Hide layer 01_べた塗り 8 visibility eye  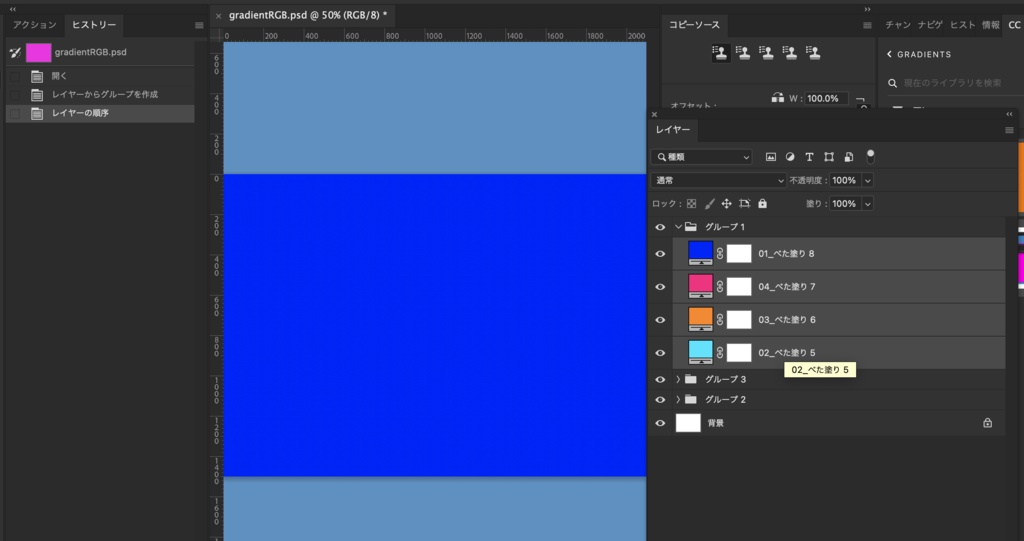pyautogui.click(x=660, y=254)
